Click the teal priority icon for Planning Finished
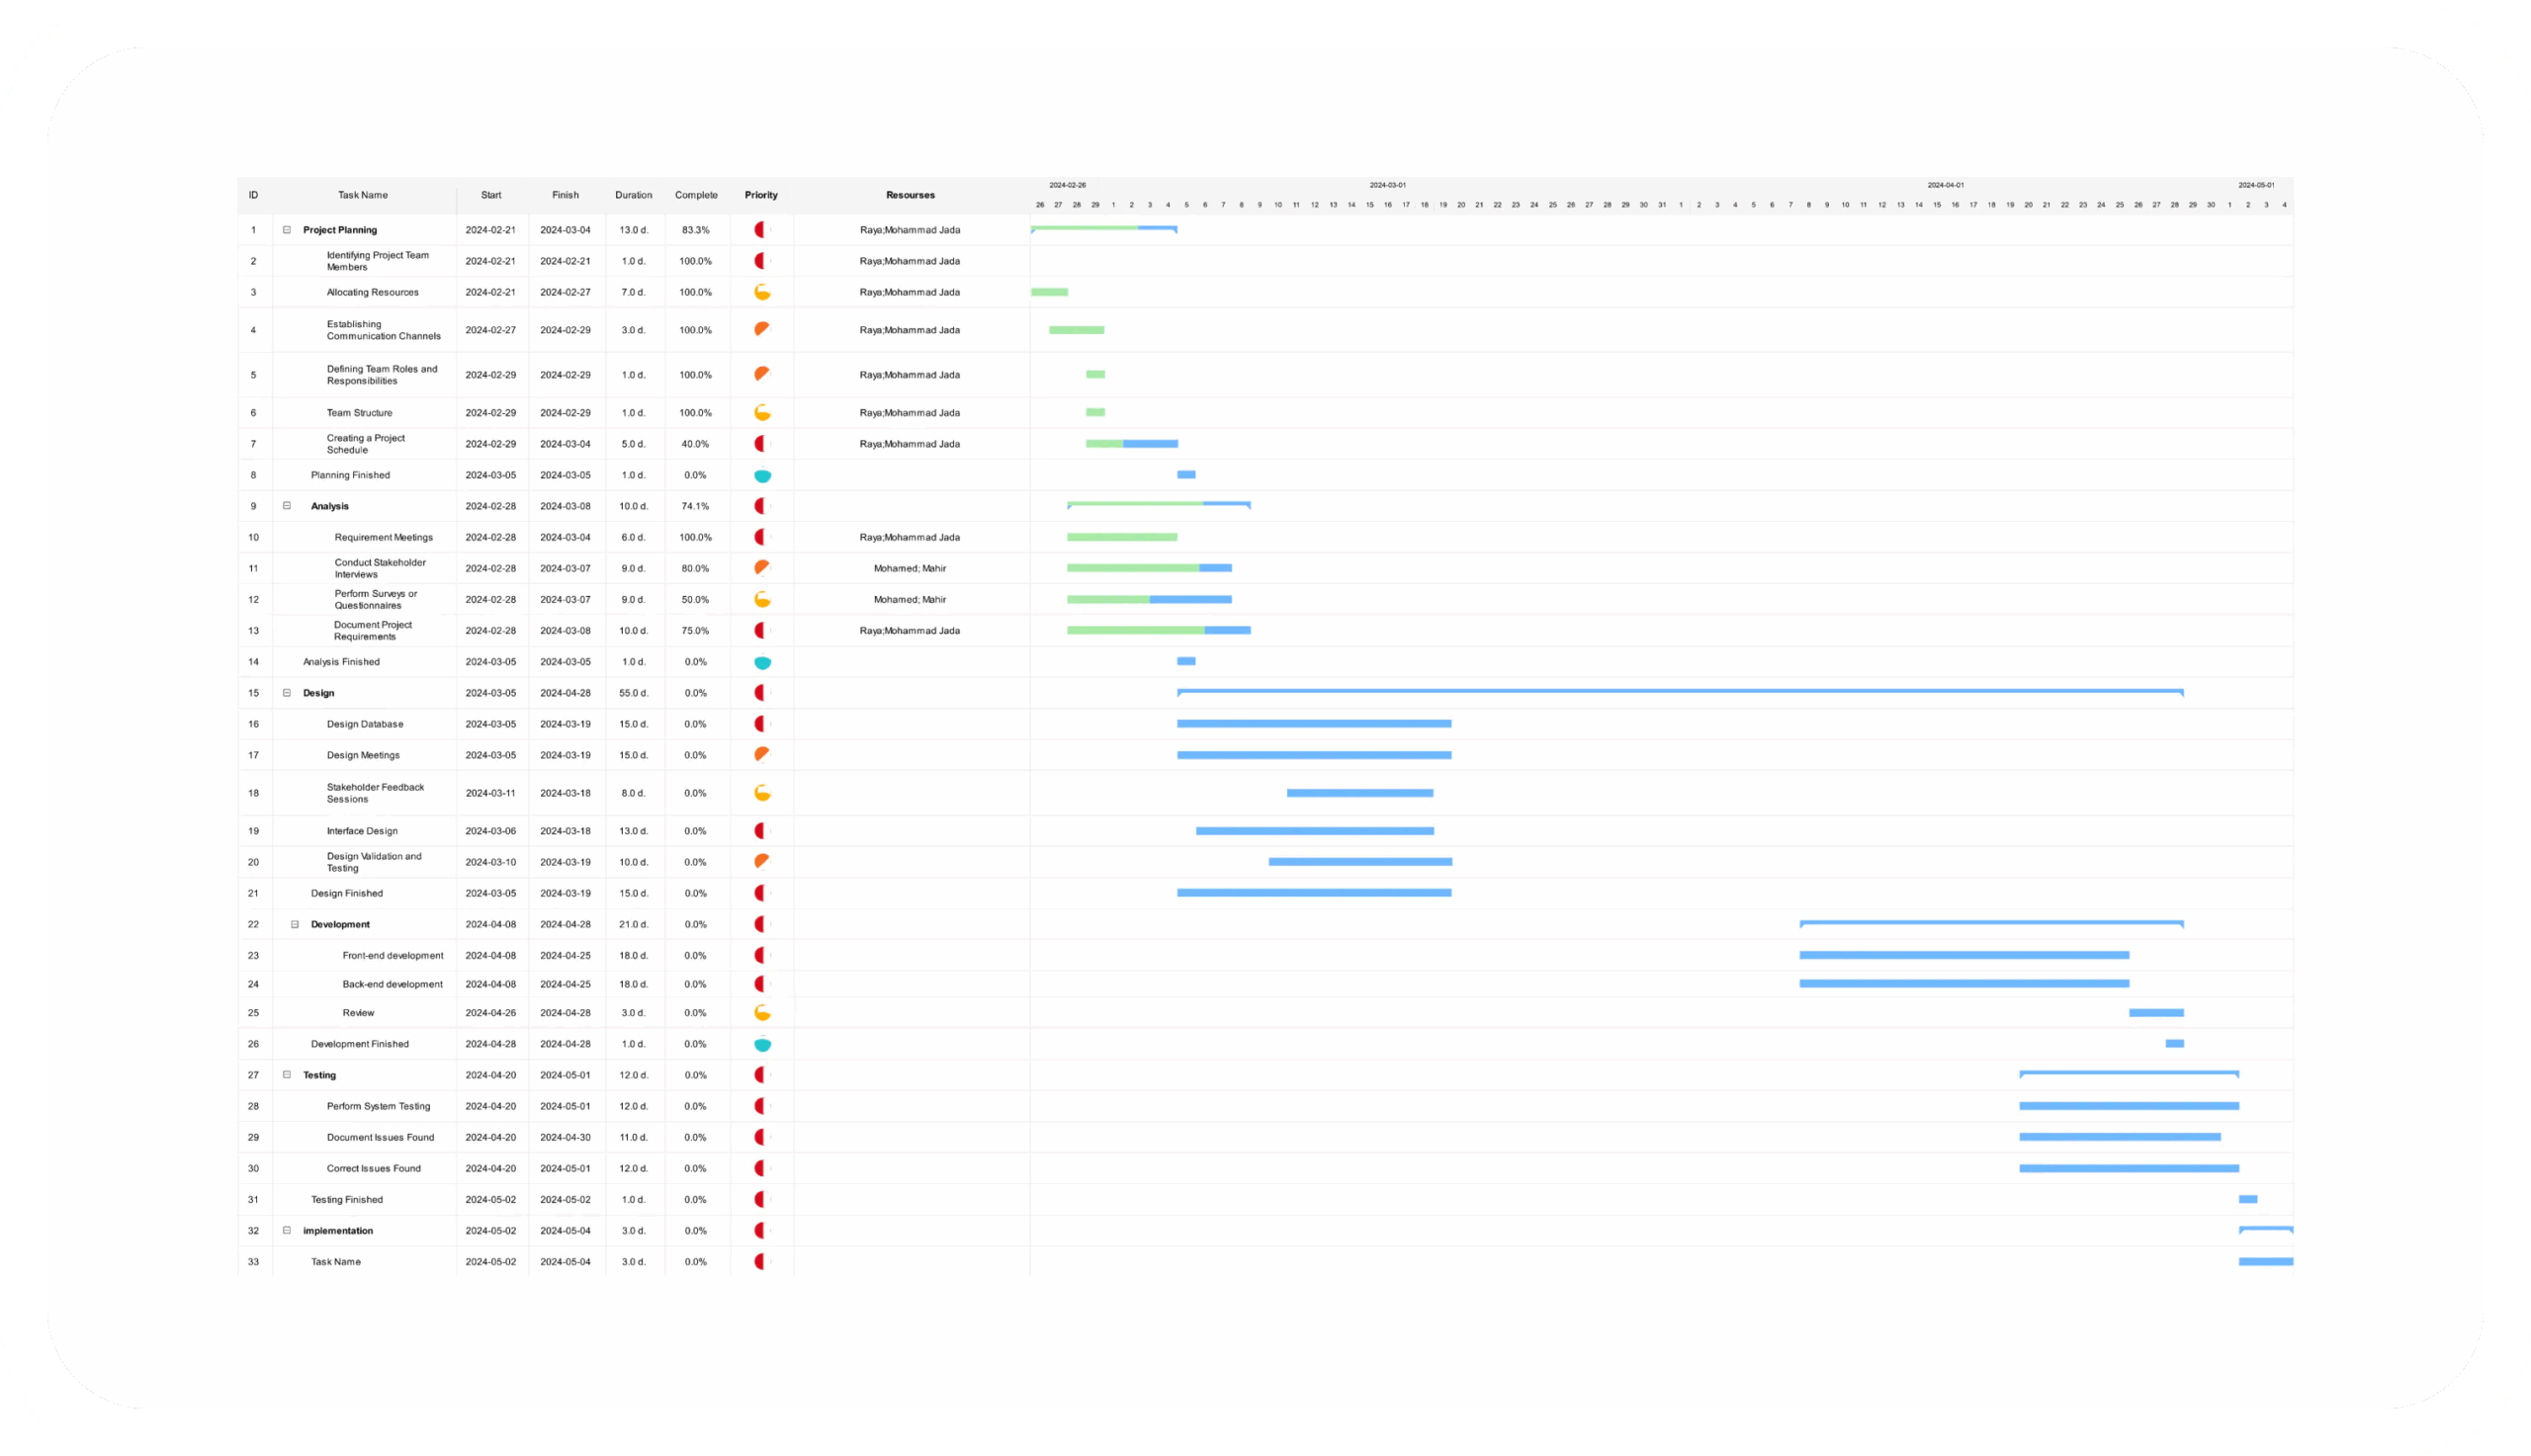Viewport: 2531px width, 1456px height. pos(762,475)
